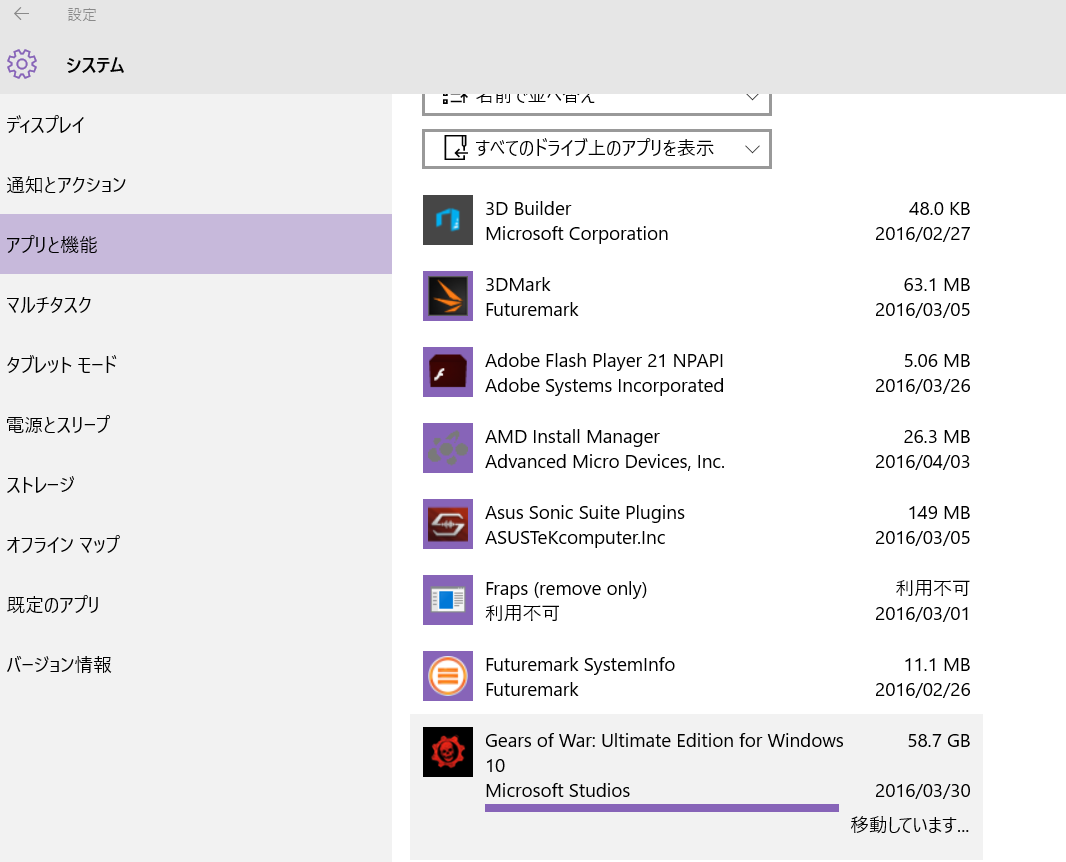Click the settings gear icon
This screenshot has width=1066, height=862.
[22, 64]
